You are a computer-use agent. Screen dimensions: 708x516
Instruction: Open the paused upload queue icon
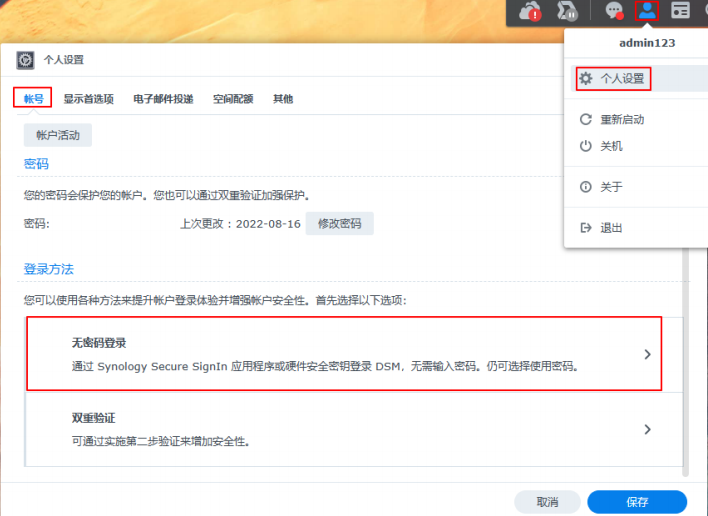567,11
